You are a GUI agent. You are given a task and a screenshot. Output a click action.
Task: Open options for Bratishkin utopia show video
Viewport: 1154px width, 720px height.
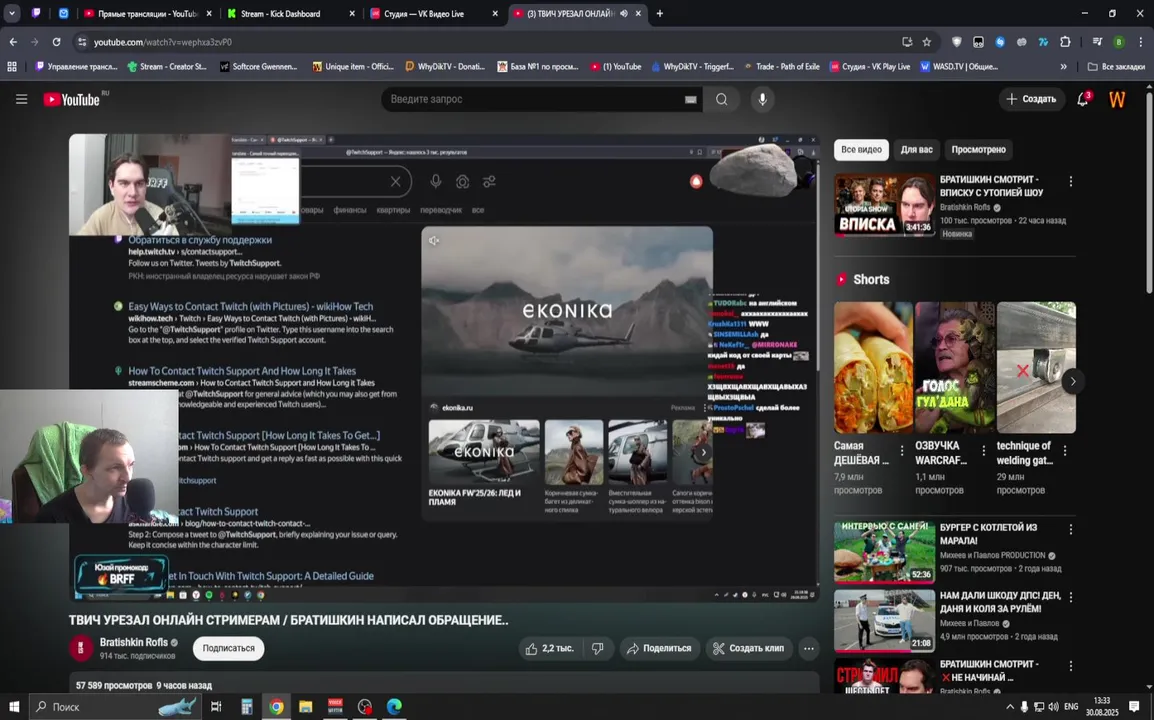point(1070,181)
